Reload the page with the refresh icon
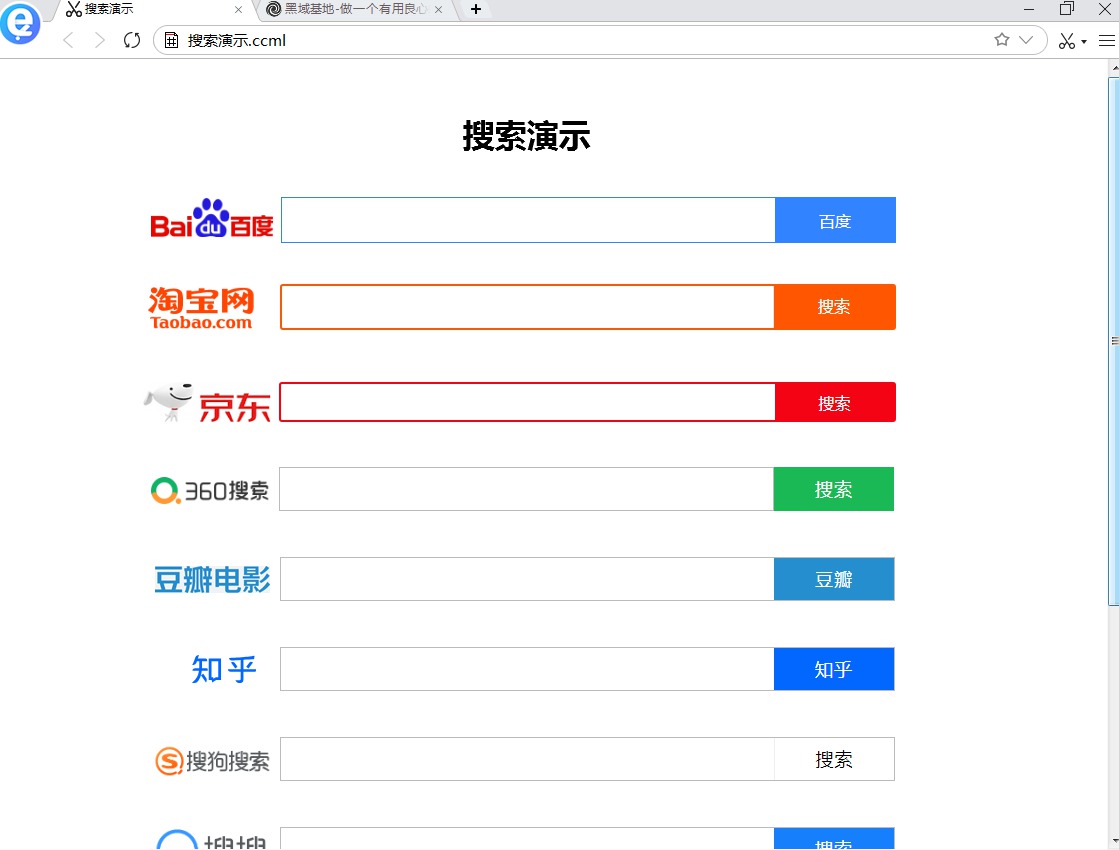The image size is (1119, 850). pos(132,41)
